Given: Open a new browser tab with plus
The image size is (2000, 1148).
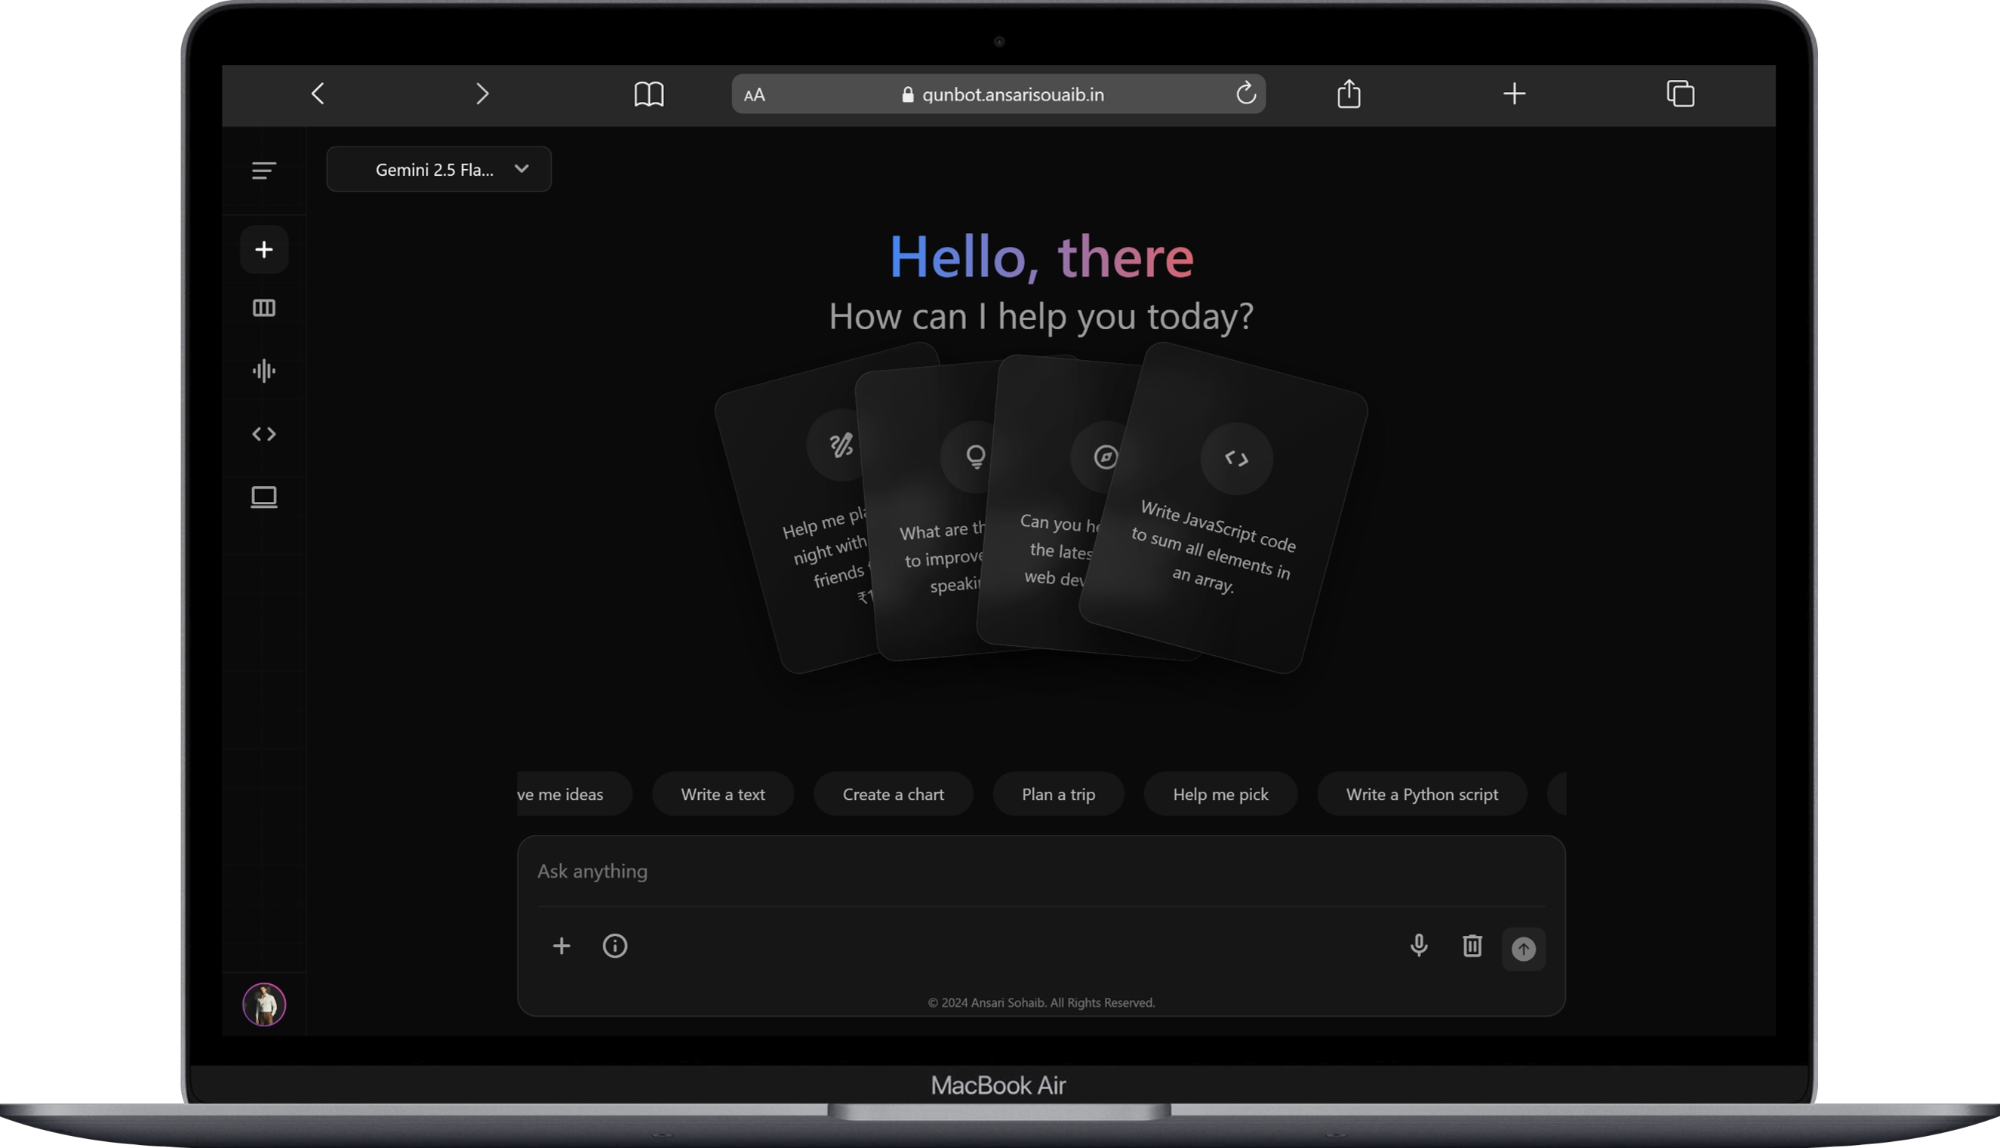Looking at the screenshot, I should click(x=1514, y=94).
